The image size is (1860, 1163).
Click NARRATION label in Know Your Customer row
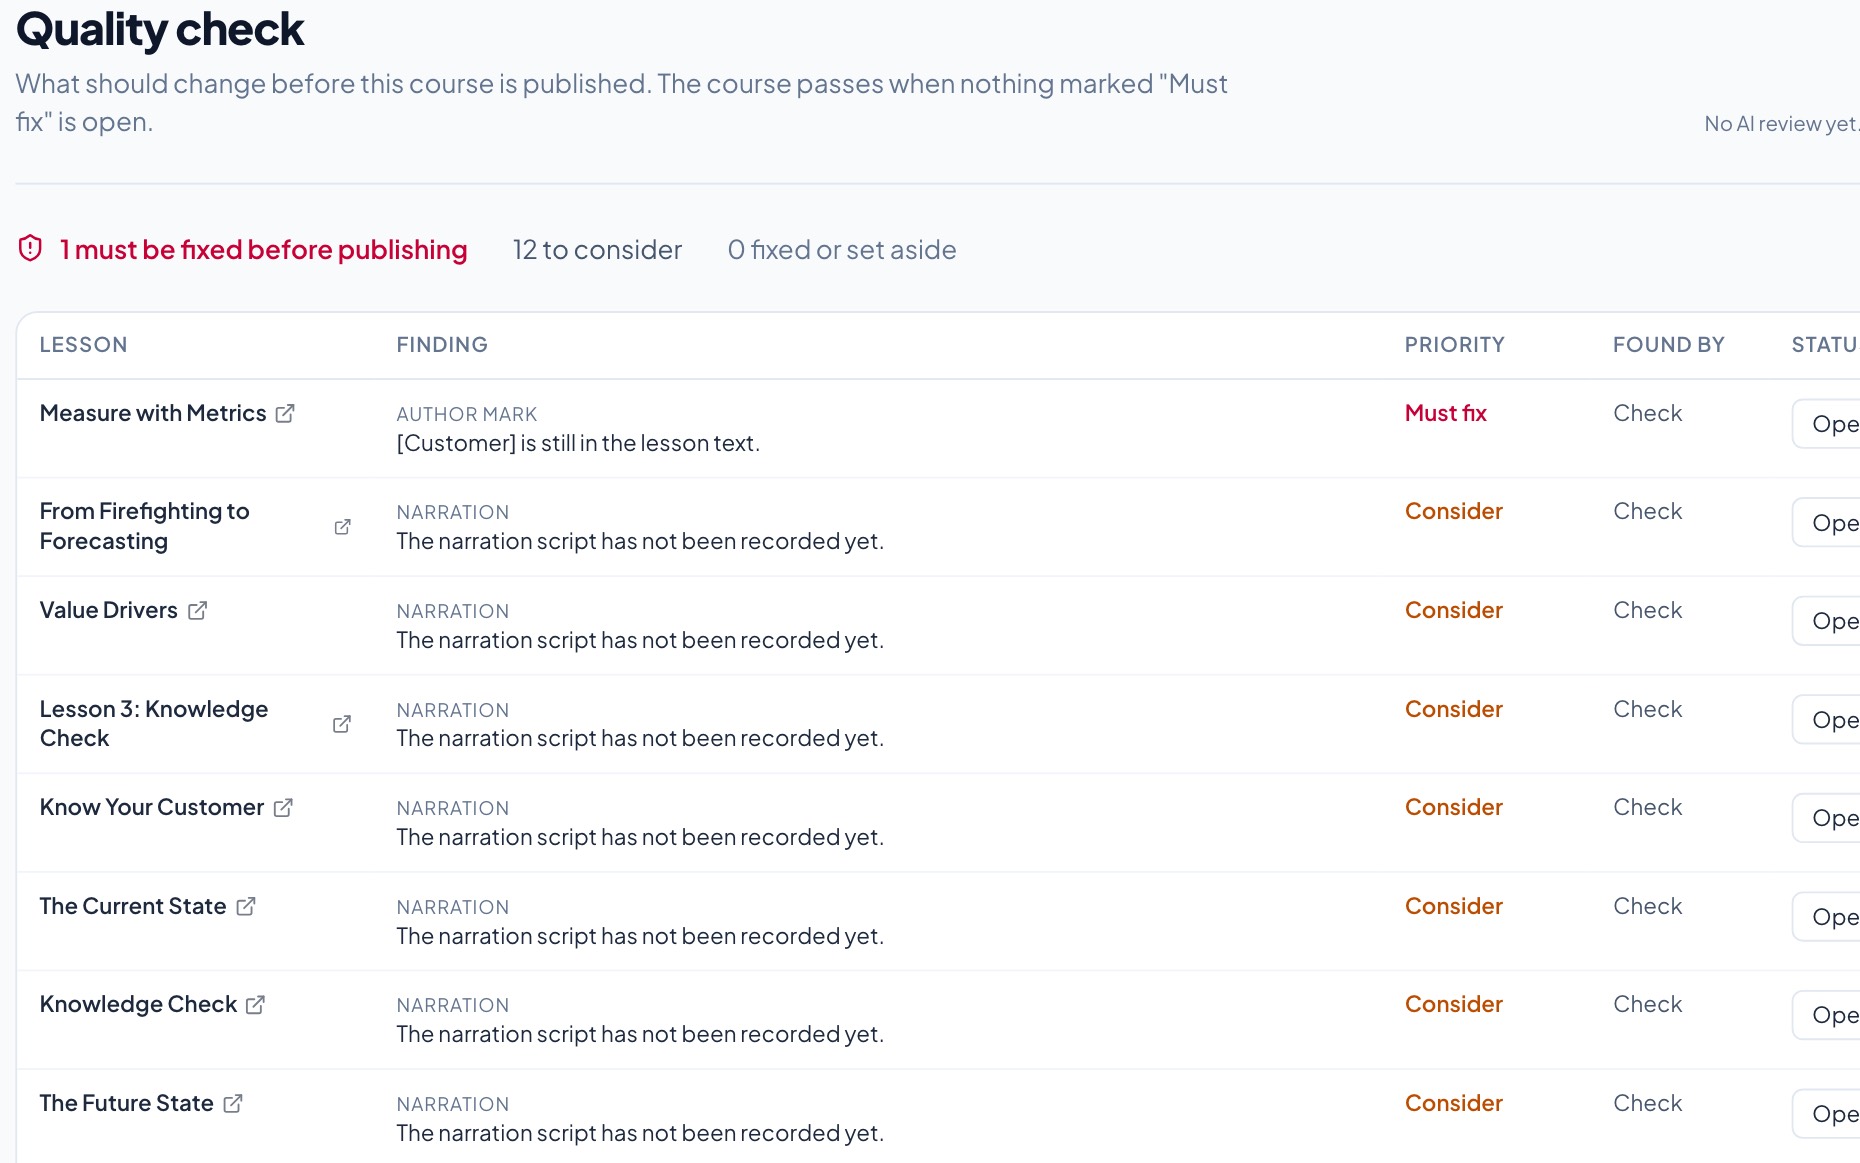tap(453, 808)
